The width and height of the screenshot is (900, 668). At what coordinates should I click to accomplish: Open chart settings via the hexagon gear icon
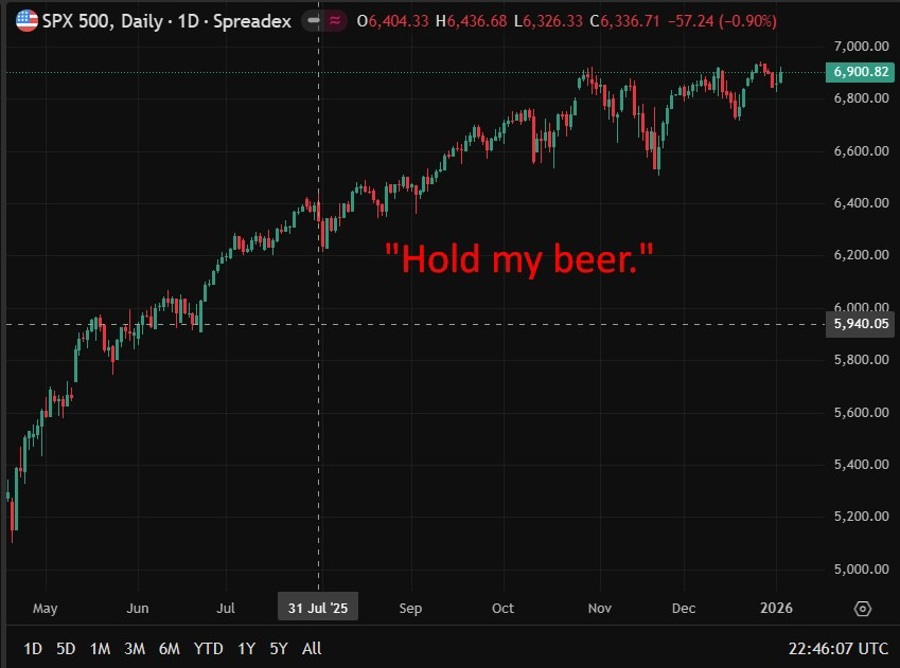point(862,608)
